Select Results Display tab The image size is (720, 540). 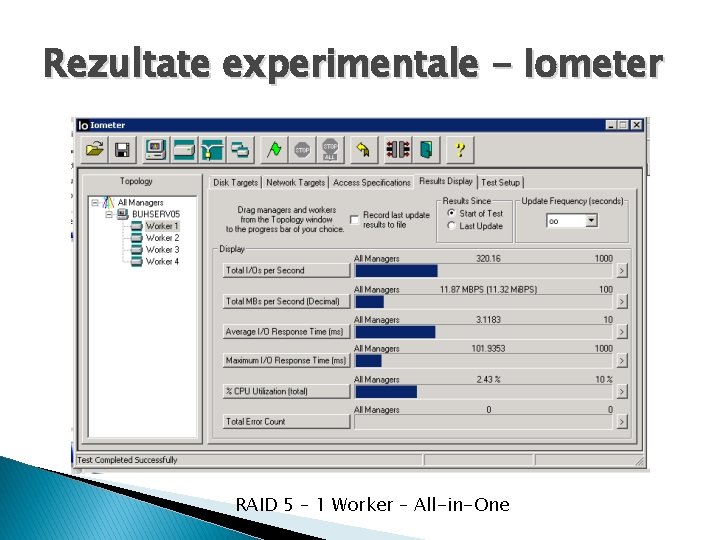445,181
